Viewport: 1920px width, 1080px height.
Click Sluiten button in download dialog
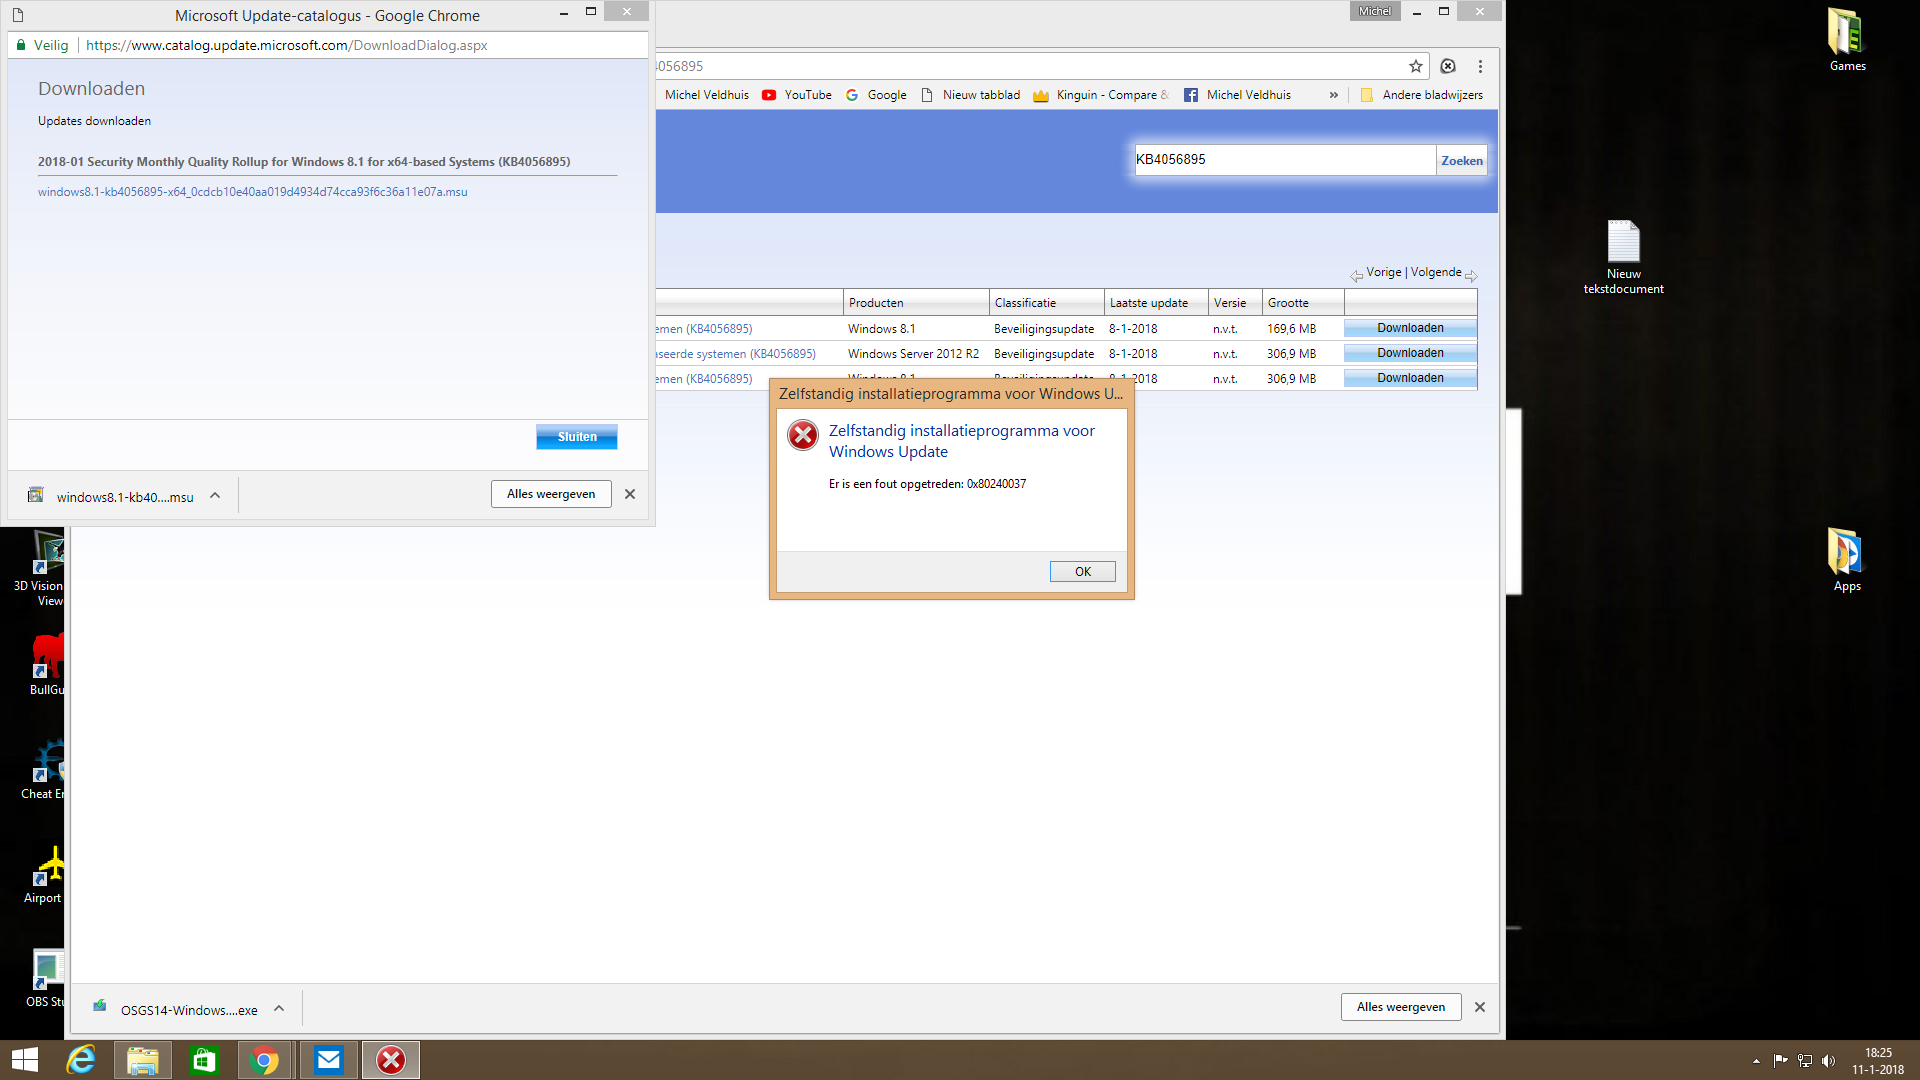tap(578, 436)
